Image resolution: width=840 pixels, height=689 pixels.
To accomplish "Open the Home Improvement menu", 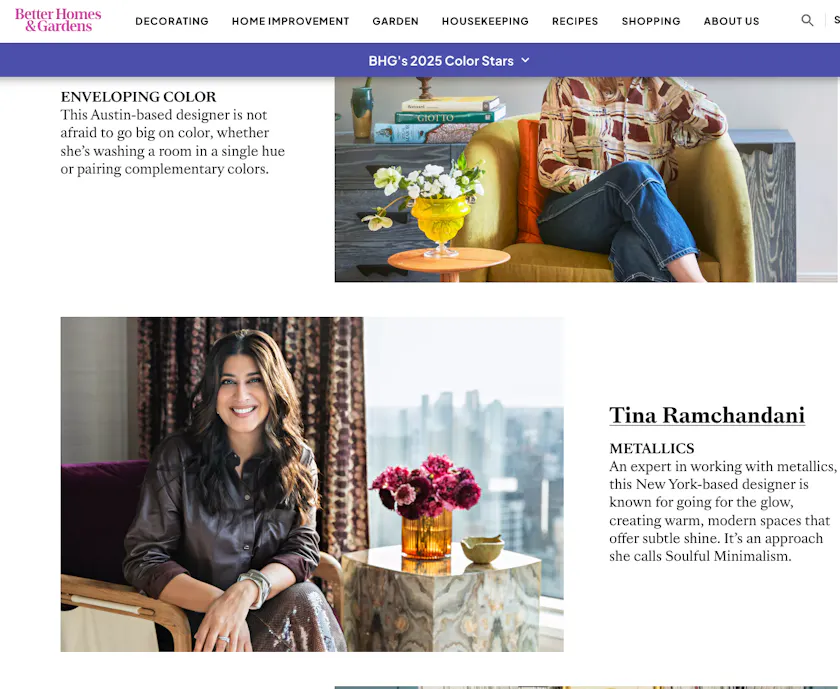I will click(x=290, y=21).
